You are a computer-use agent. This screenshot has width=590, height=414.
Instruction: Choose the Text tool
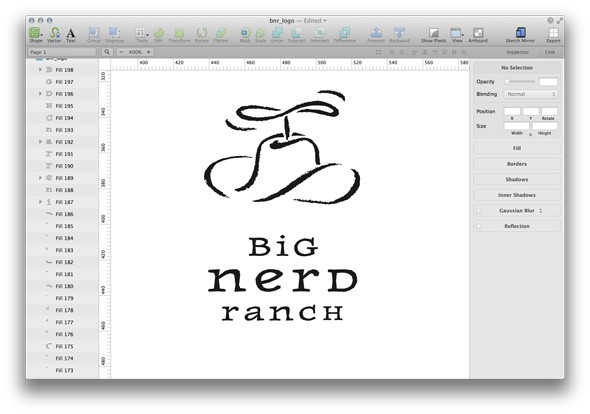[71, 35]
